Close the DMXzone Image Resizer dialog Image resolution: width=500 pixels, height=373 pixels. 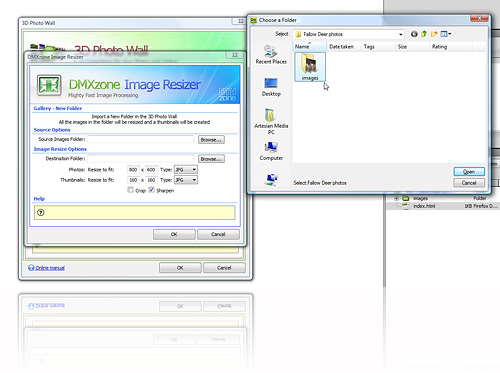pyautogui.click(x=235, y=55)
